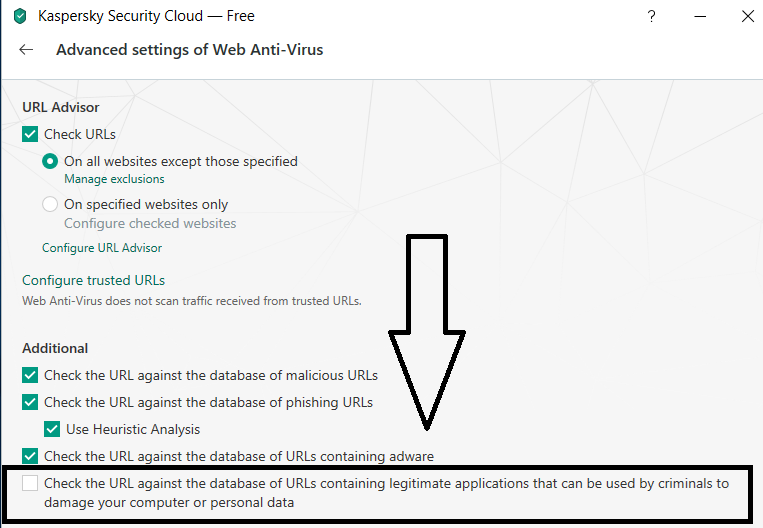Toggle the phishing URLs database checkbox
This screenshot has width=763, height=528.
click(31, 403)
